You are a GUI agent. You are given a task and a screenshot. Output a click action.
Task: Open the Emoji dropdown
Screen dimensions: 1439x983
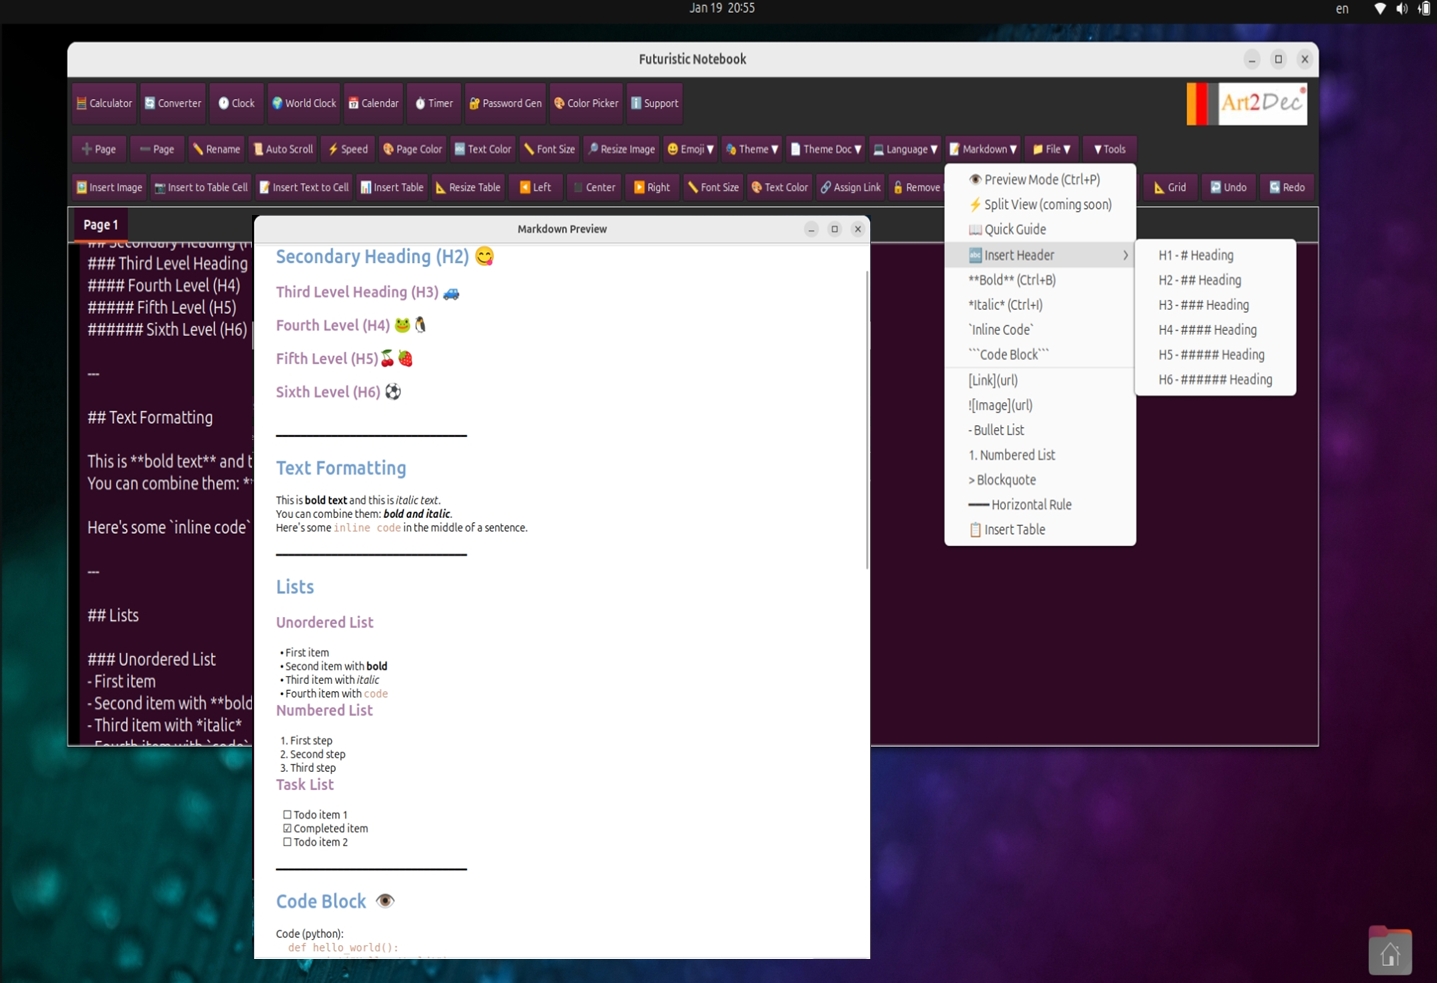(x=689, y=149)
